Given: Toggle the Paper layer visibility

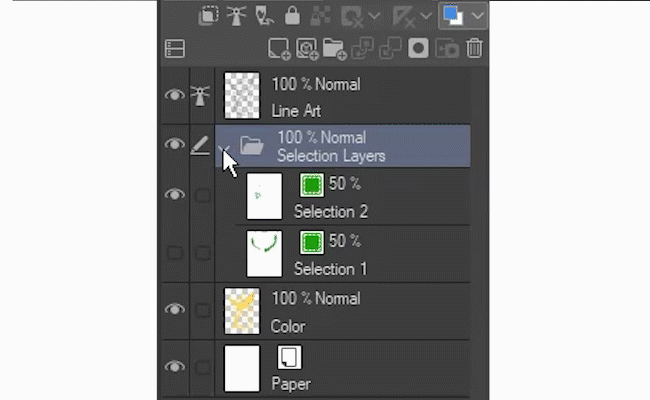Looking at the screenshot, I should point(175,367).
